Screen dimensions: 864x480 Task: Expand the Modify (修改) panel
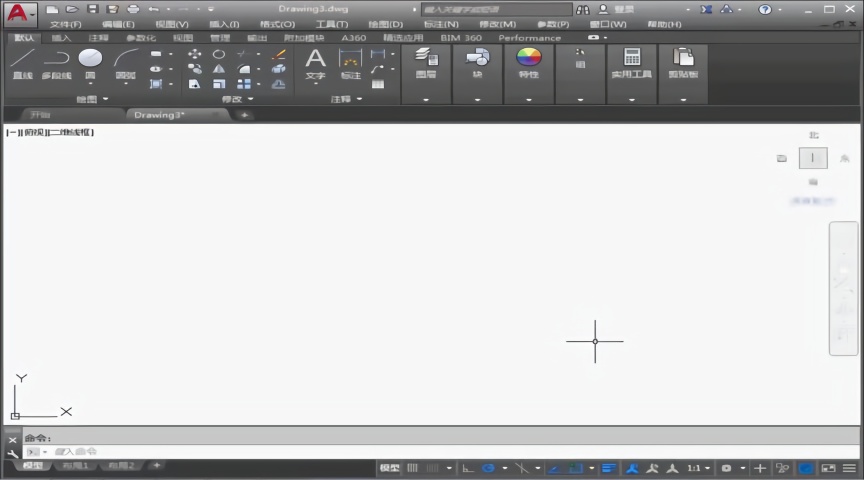pos(237,99)
